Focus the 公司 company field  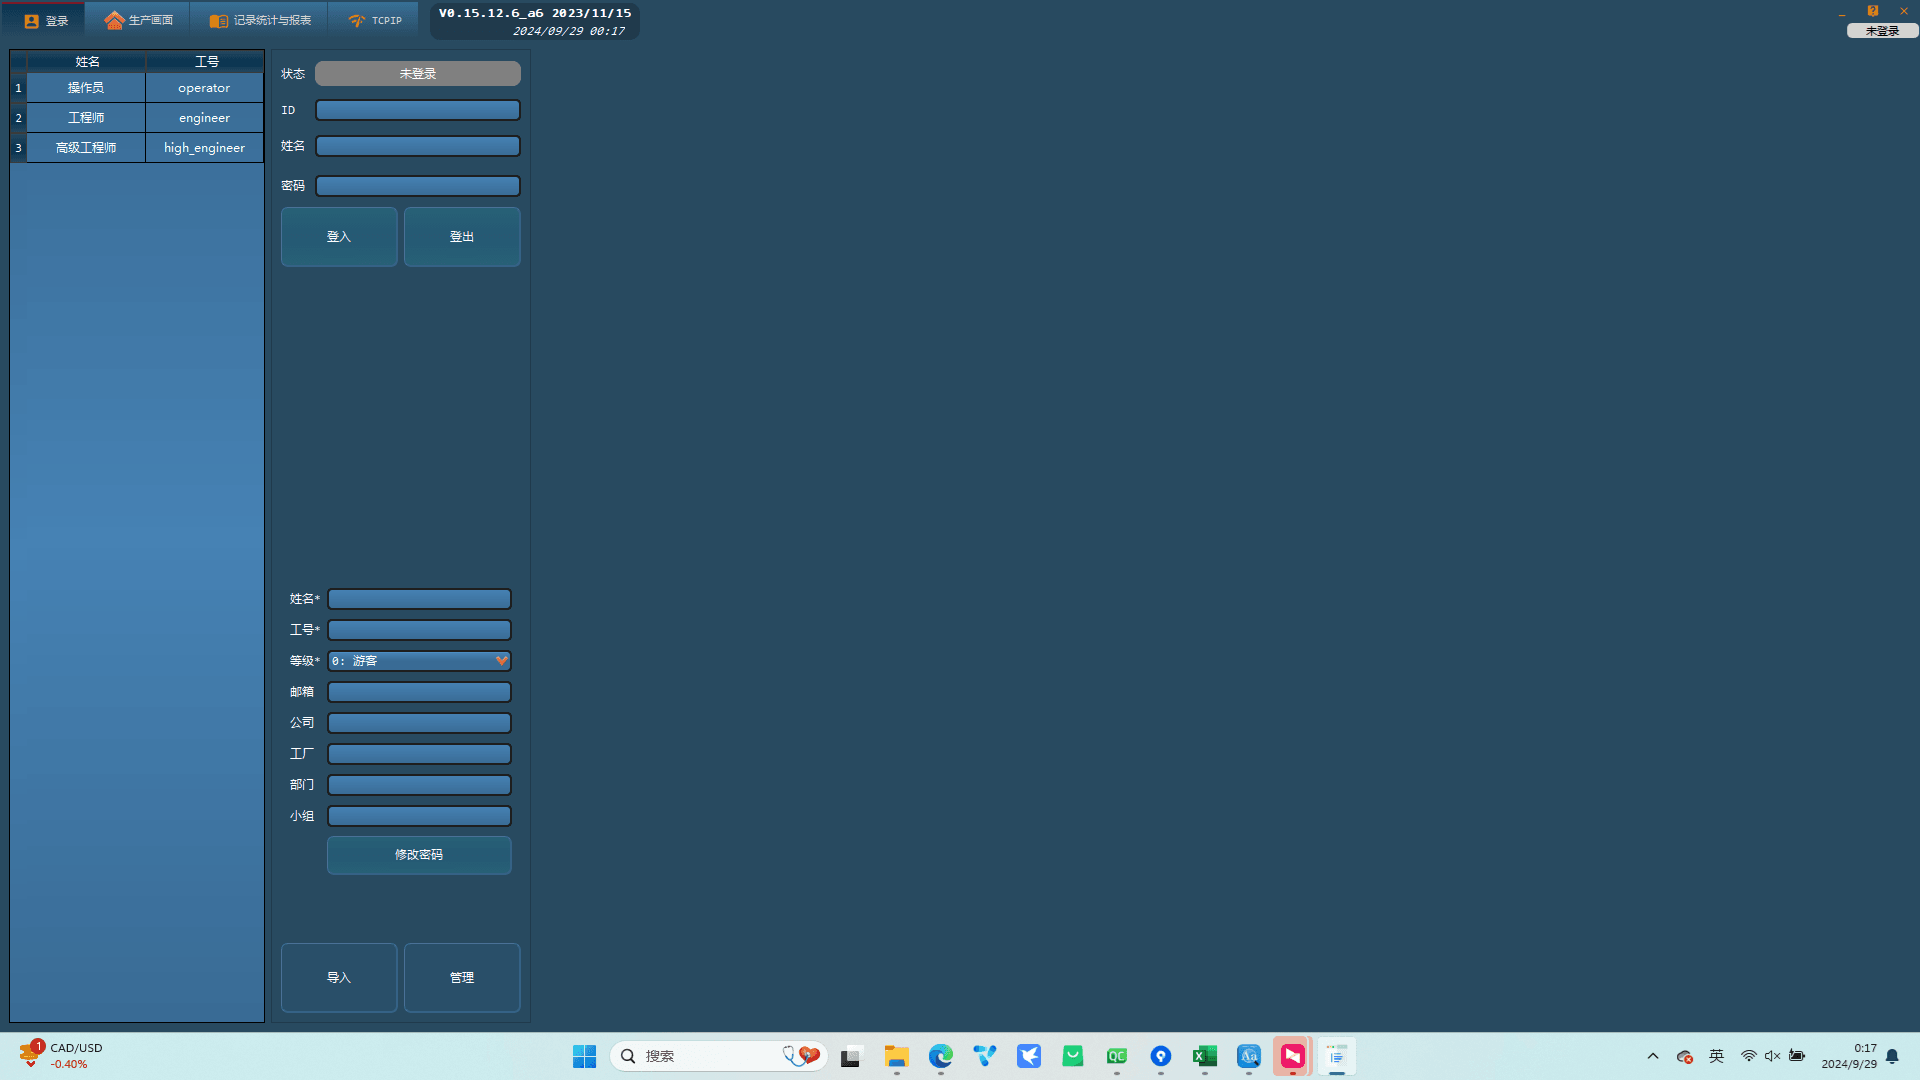[419, 723]
